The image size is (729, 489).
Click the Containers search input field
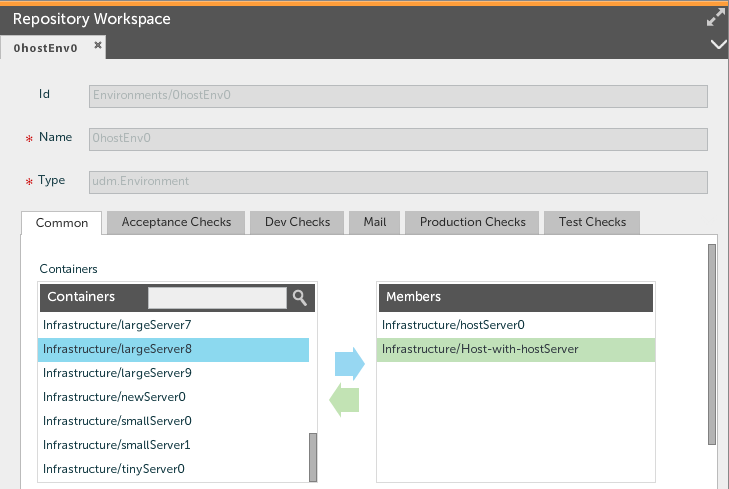[x=217, y=297]
